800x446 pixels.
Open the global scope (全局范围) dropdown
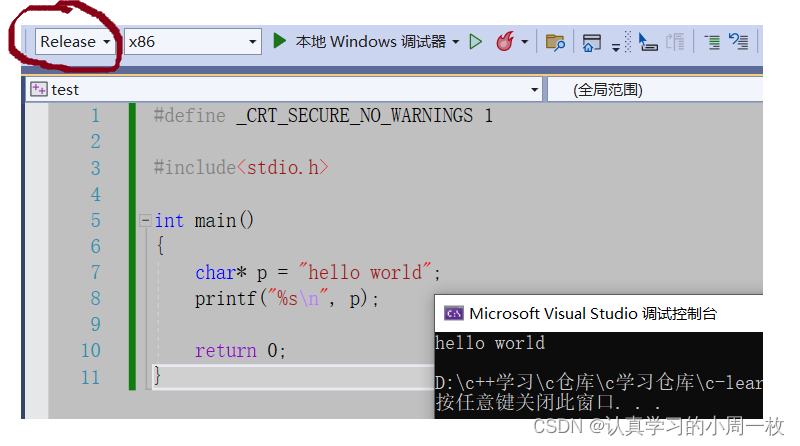pos(650,89)
